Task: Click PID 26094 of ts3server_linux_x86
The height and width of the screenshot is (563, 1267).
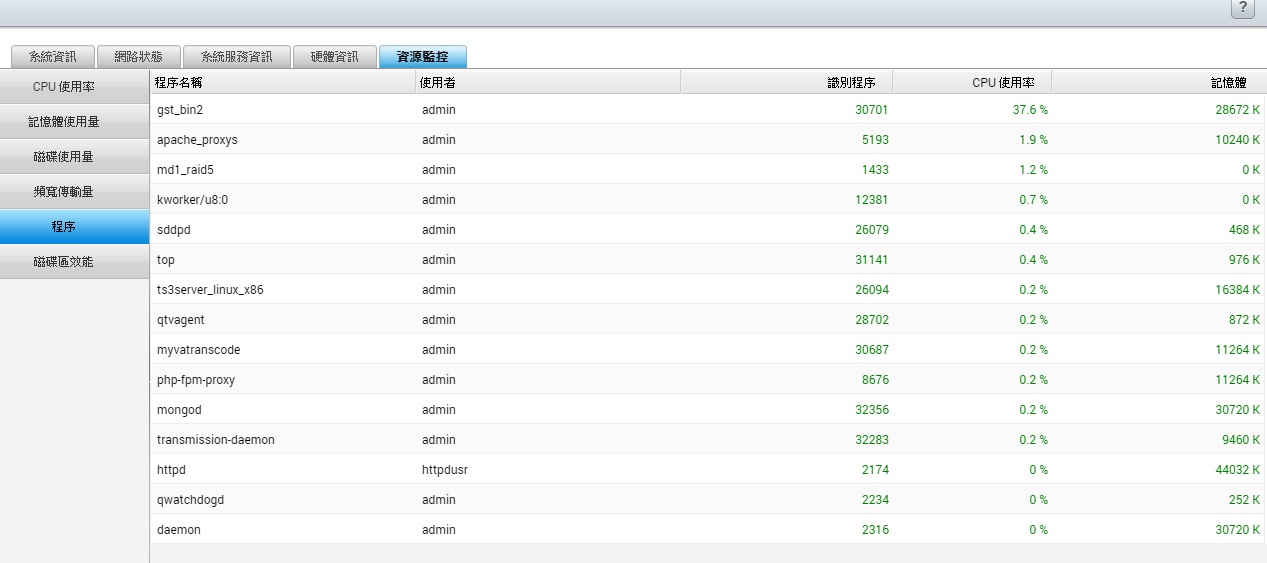Action: point(871,290)
